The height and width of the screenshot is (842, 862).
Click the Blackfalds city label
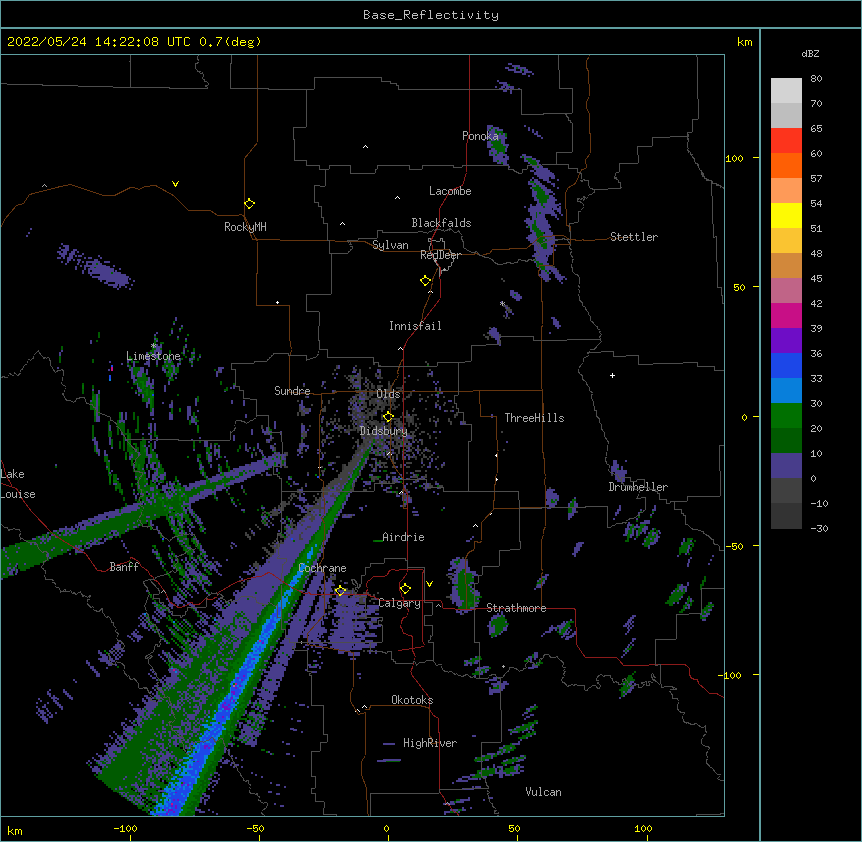click(441, 223)
